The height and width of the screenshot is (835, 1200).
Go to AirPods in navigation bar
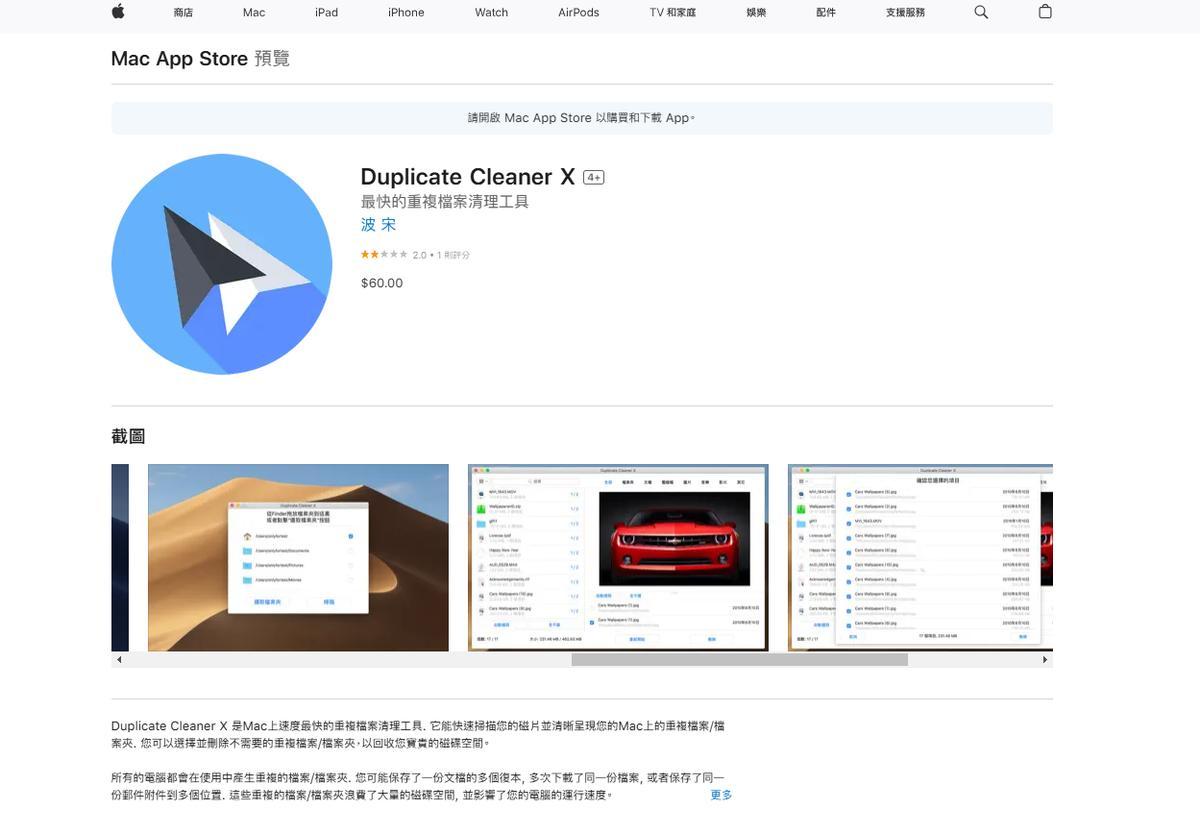[x=579, y=12]
